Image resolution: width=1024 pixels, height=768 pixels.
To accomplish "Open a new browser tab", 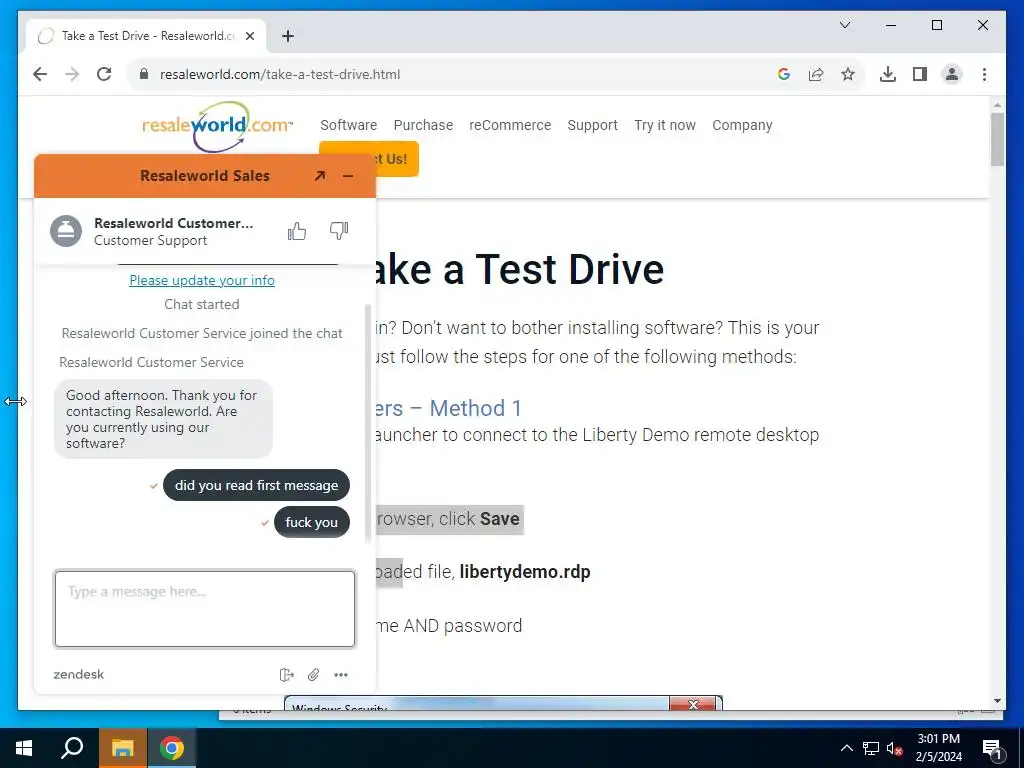I will tap(288, 36).
